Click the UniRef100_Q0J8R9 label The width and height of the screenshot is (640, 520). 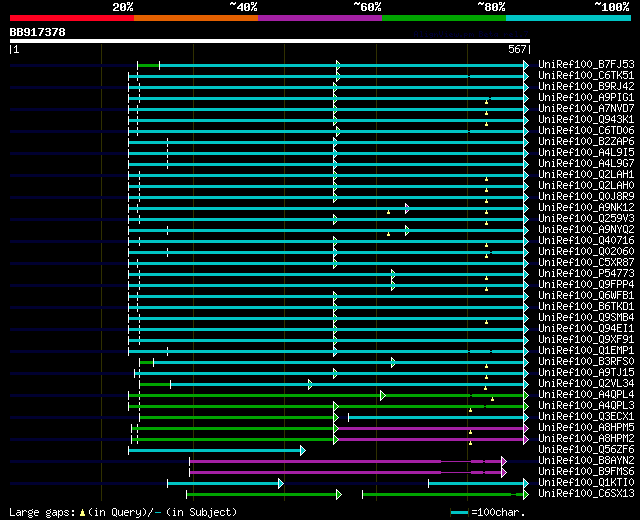pyautogui.click(x=586, y=197)
